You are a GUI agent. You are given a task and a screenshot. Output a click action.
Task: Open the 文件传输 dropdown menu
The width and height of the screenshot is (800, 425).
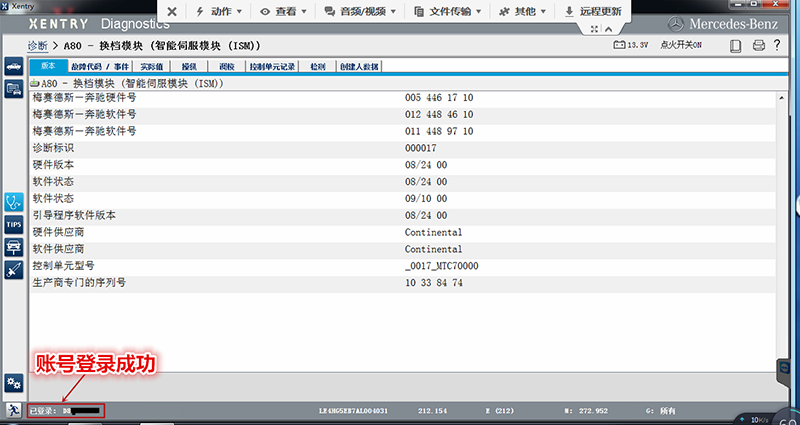coord(447,11)
